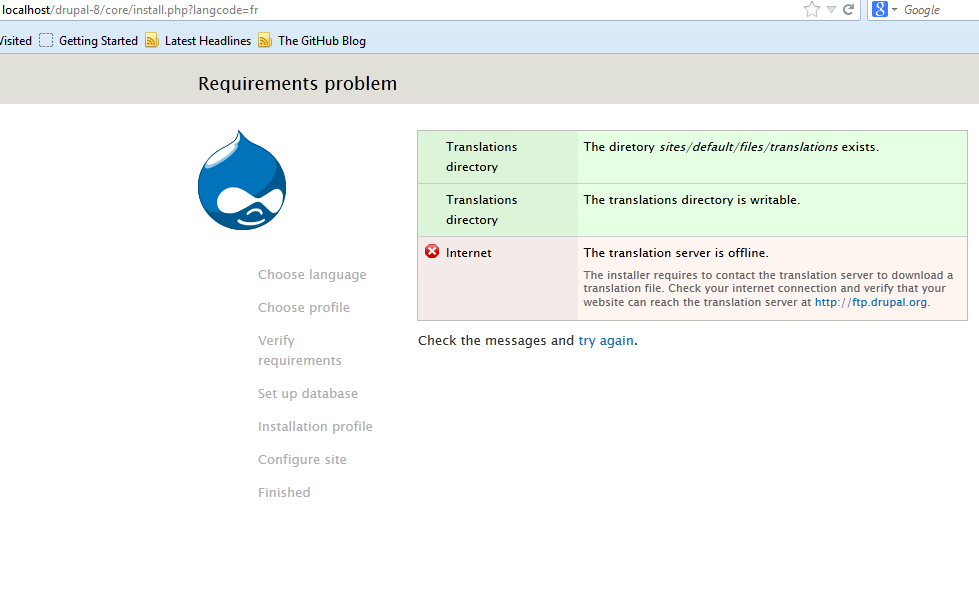The image size is (979, 598).
Task: Select the Set up database step
Action: click(308, 394)
